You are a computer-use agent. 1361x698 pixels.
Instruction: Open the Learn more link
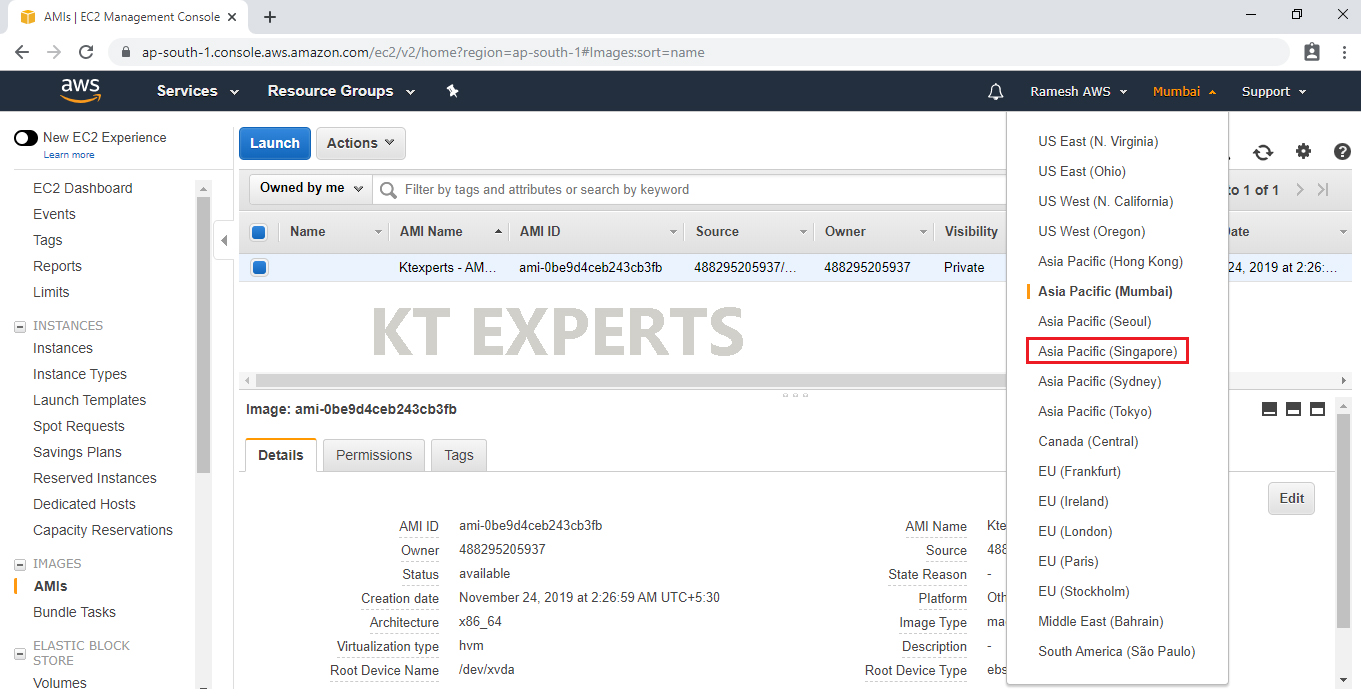click(69, 155)
